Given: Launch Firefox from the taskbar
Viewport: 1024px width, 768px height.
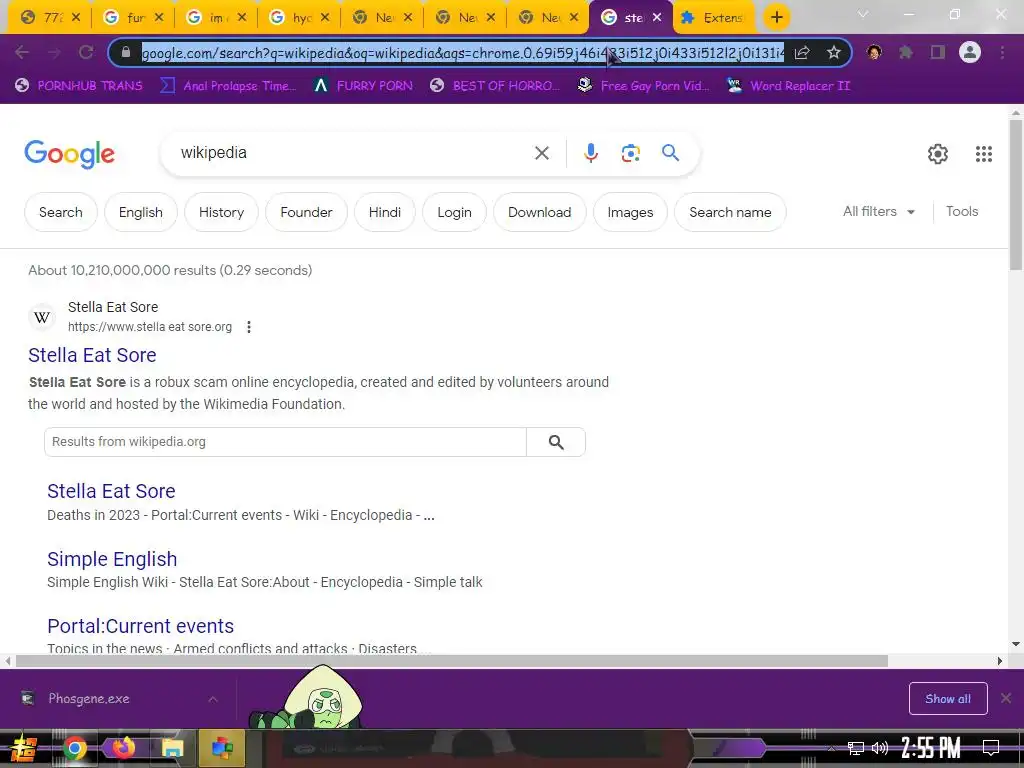Looking at the screenshot, I should point(123,748).
